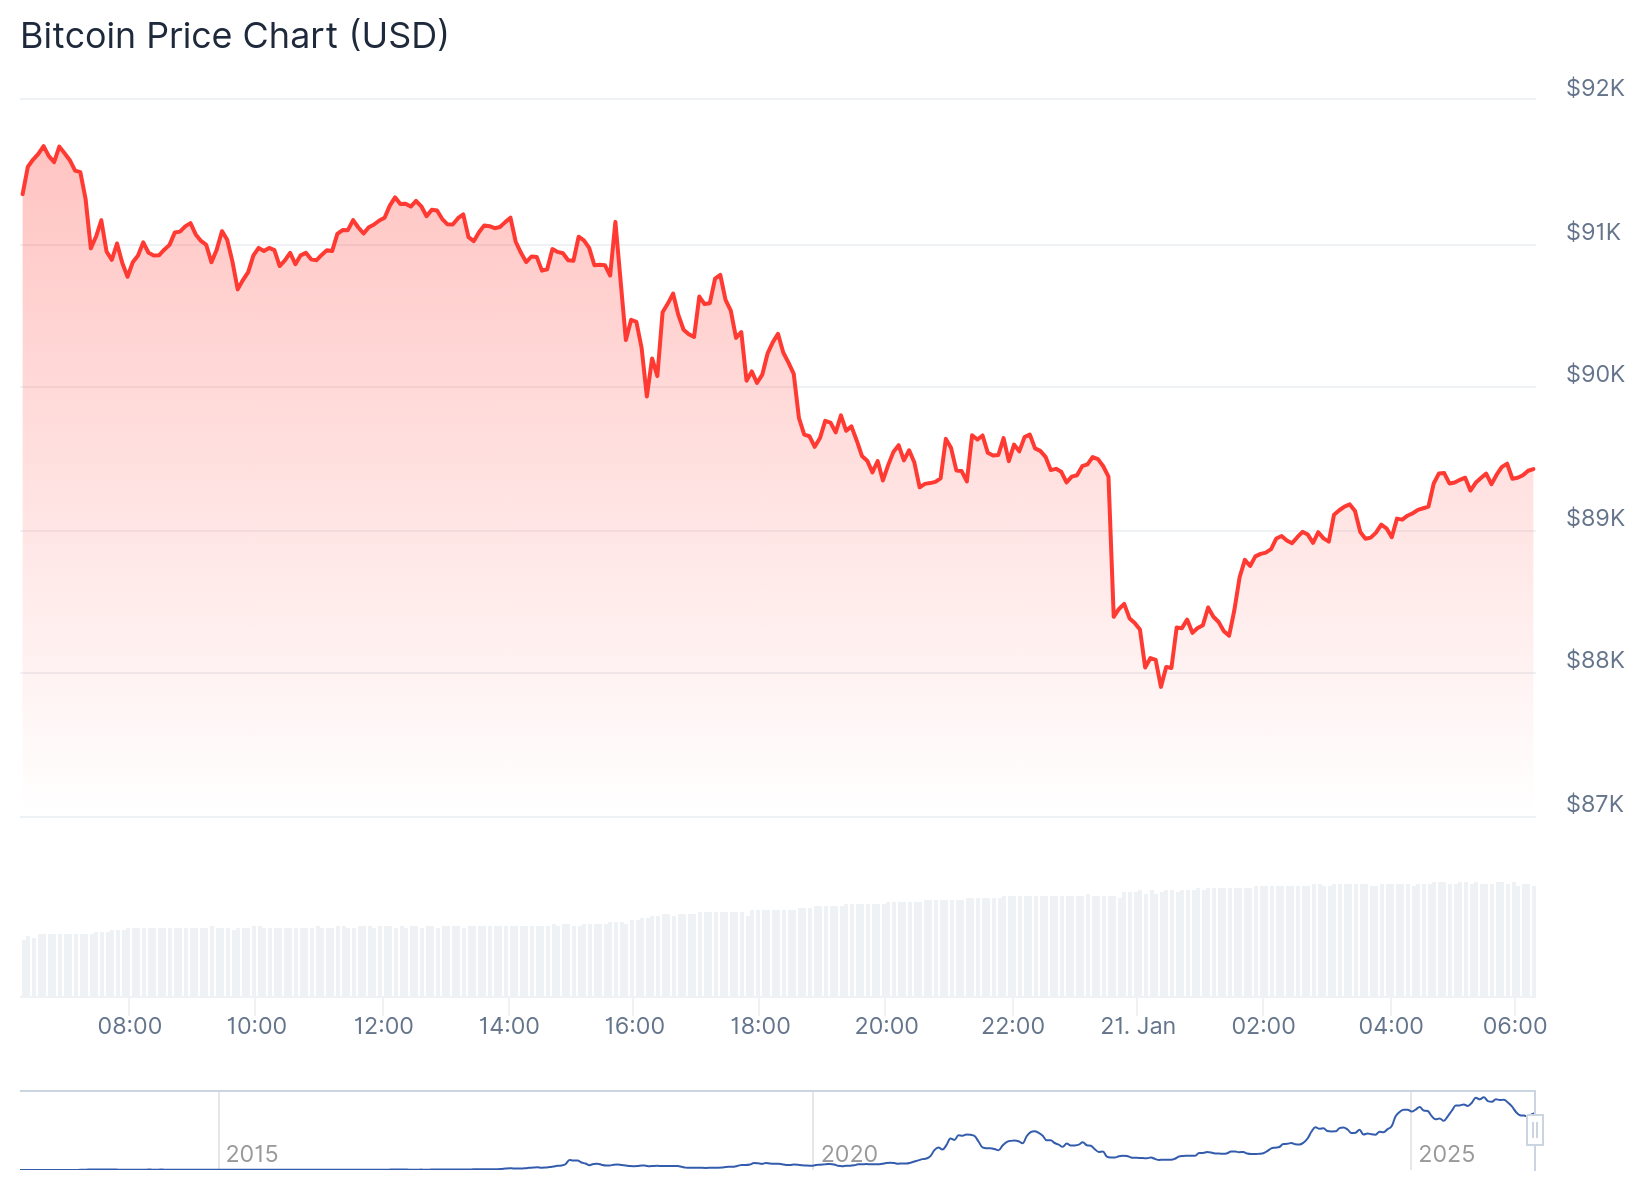Viewport: 1644px width, 1200px height.
Task: Click the 02:00 x-axis time label
Action: [x=1264, y=1026]
